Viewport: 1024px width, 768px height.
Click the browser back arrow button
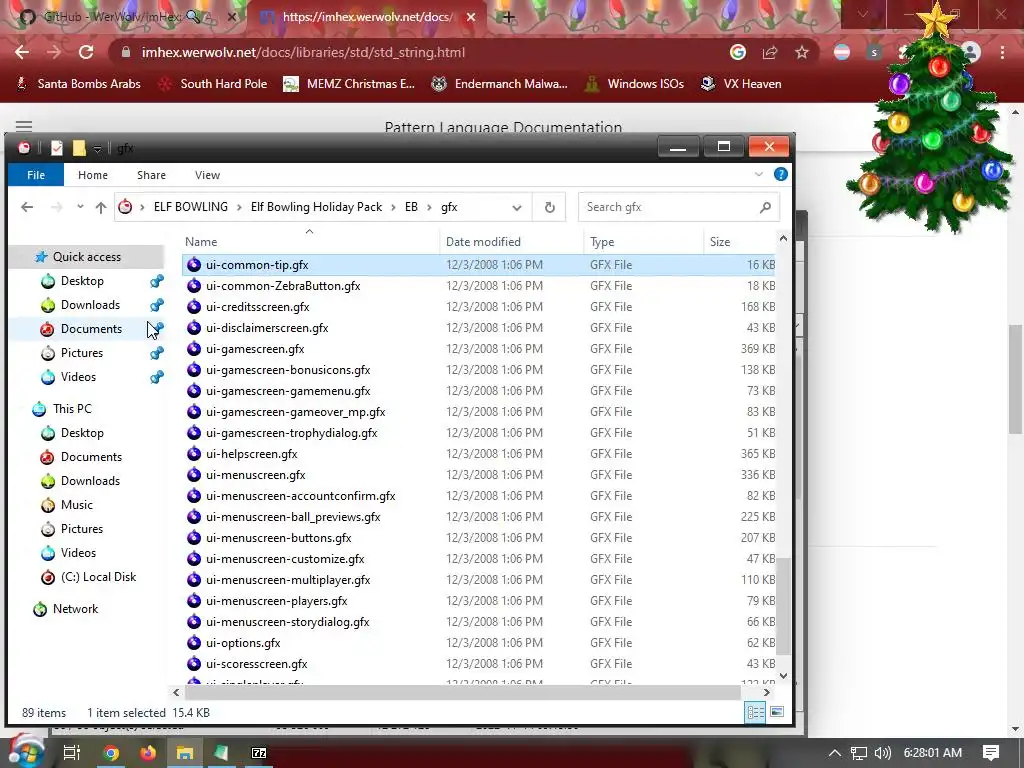[x=22, y=52]
